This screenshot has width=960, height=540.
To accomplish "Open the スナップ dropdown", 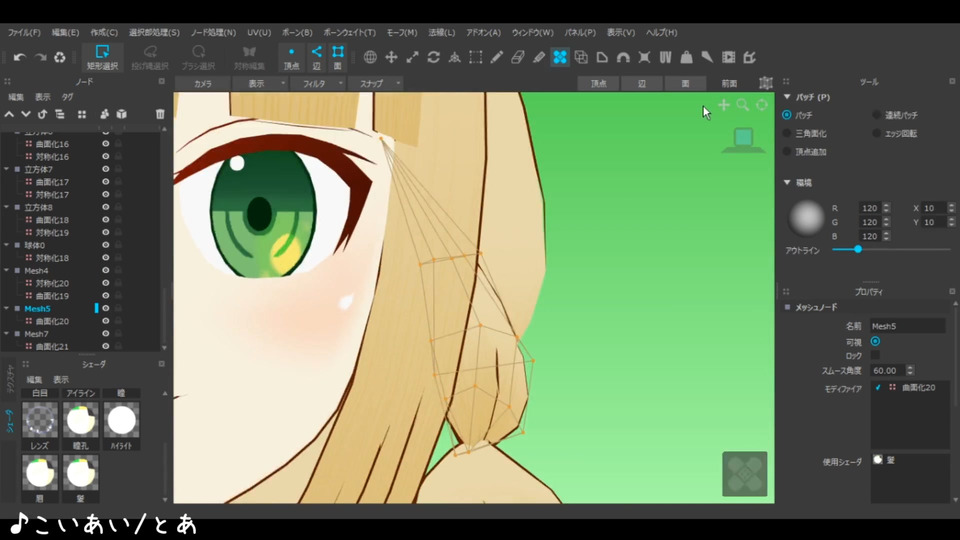I will 374,83.
